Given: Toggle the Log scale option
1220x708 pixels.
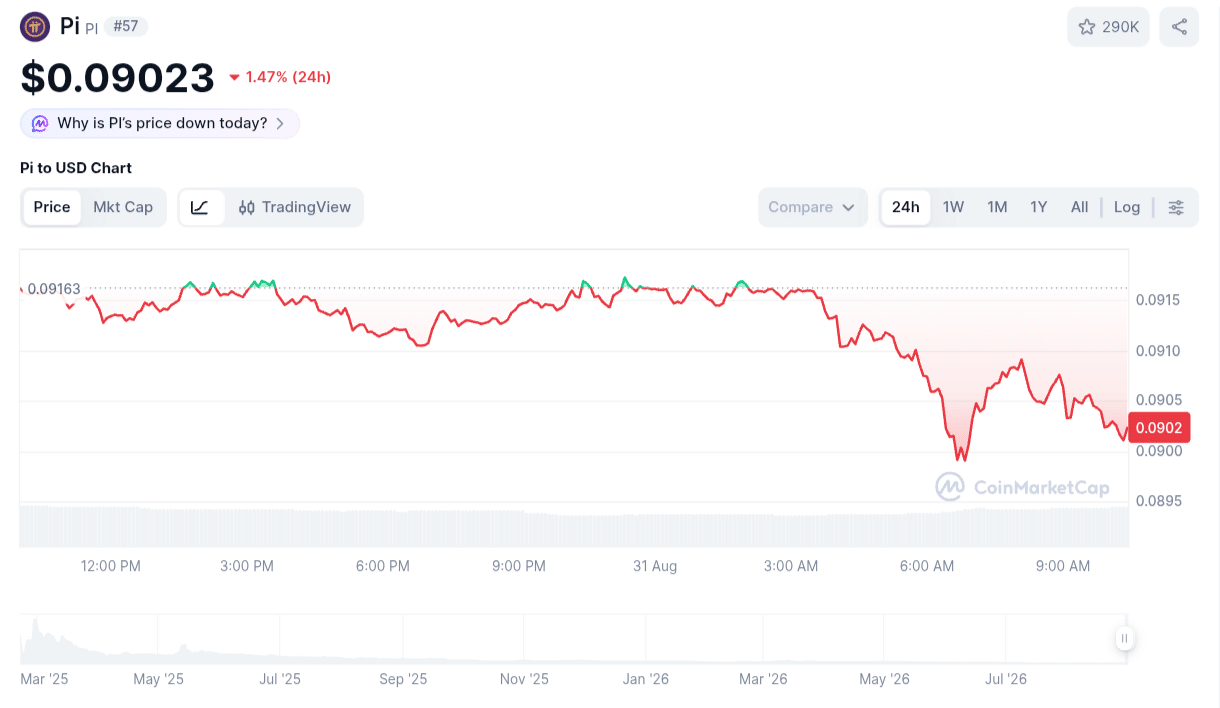Looking at the screenshot, I should [x=1127, y=207].
